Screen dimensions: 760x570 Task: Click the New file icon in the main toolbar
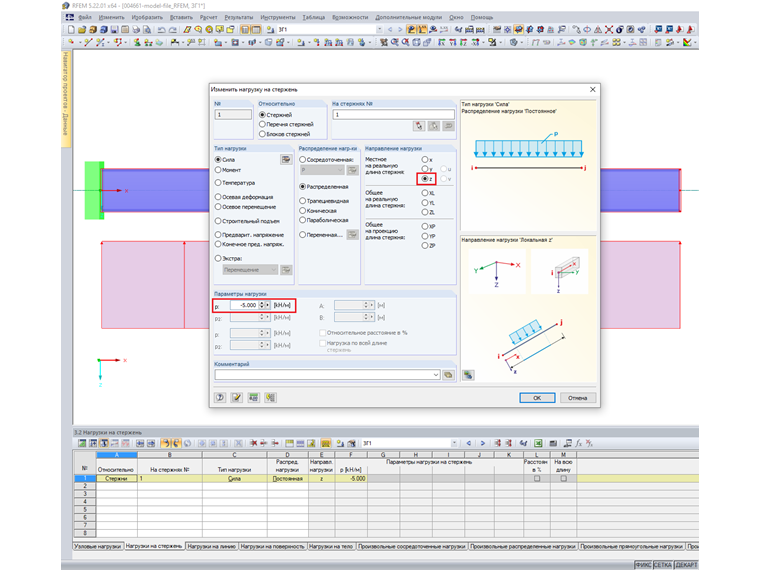coord(71,30)
